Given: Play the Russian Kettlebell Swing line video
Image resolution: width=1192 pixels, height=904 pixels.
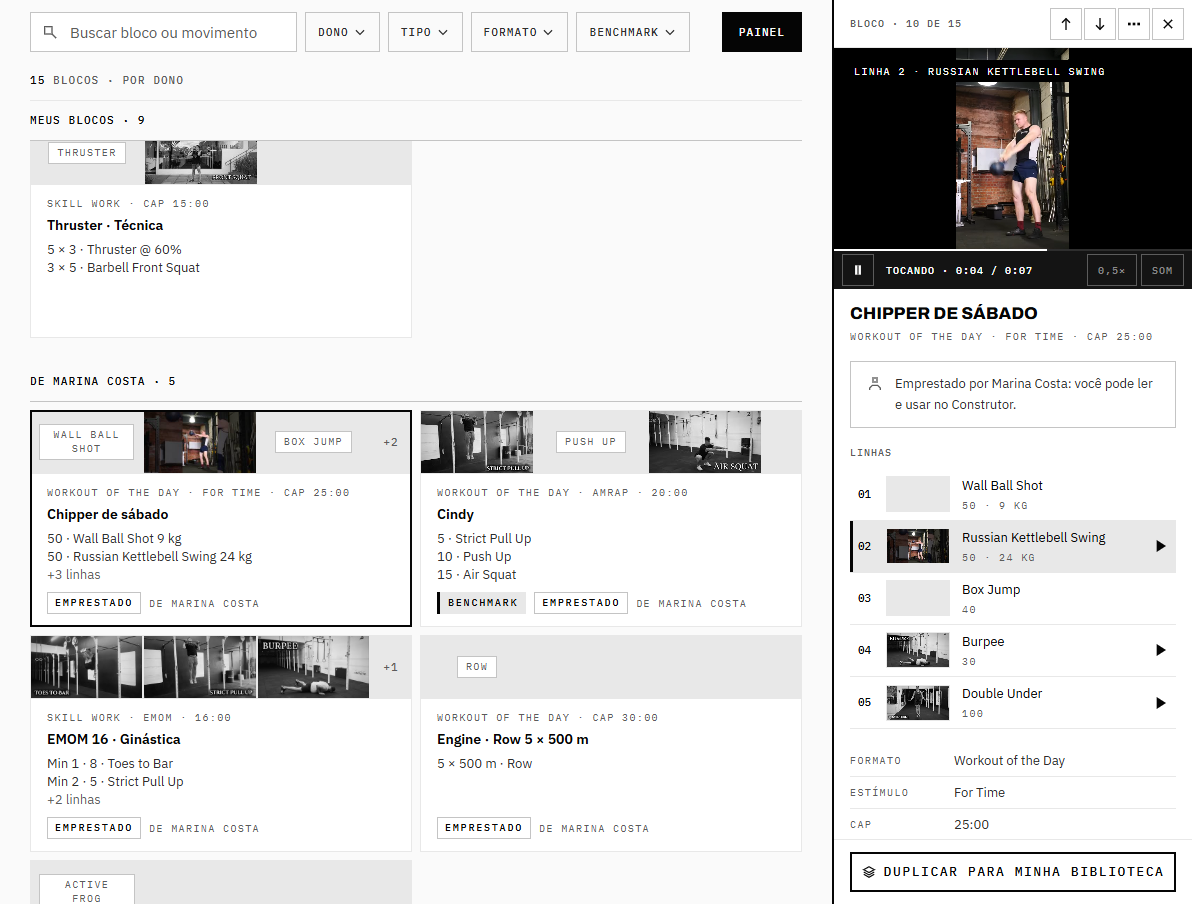Looking at the screenshot, I should point(1160,546).
